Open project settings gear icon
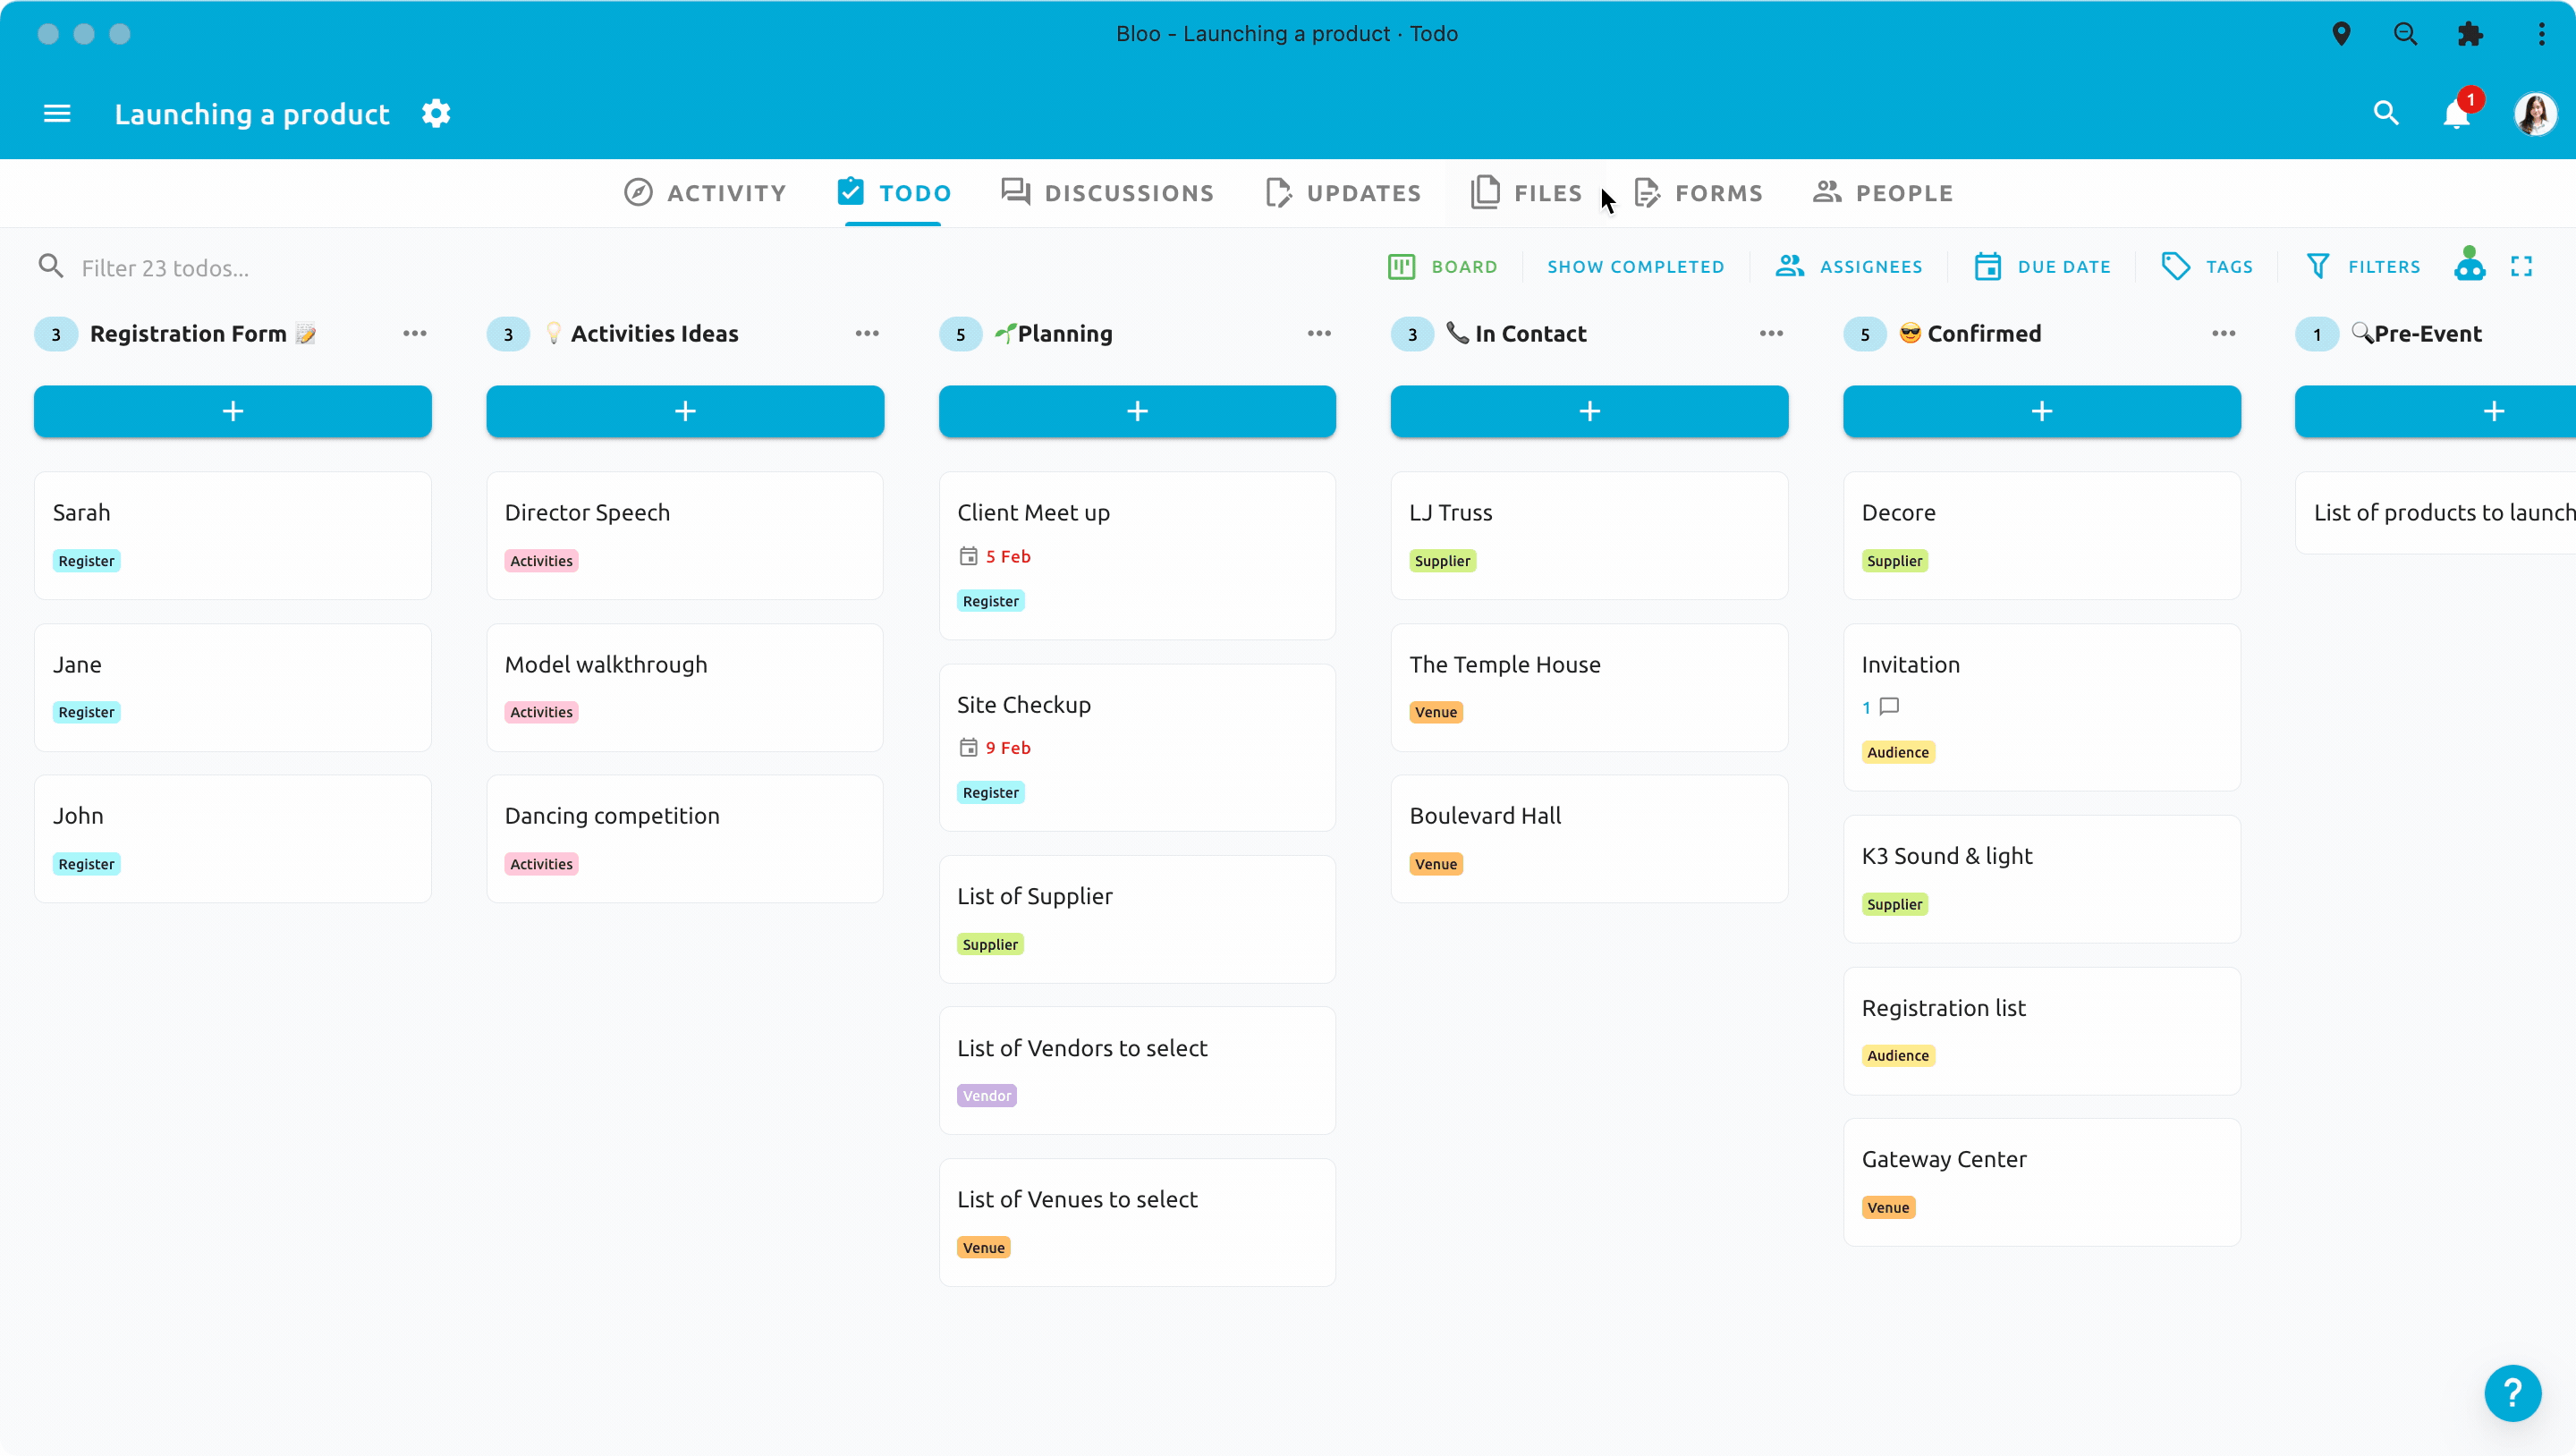The height and width of the screenshot is (1456, 2576). pyautogui.click(x=436, y=114)
